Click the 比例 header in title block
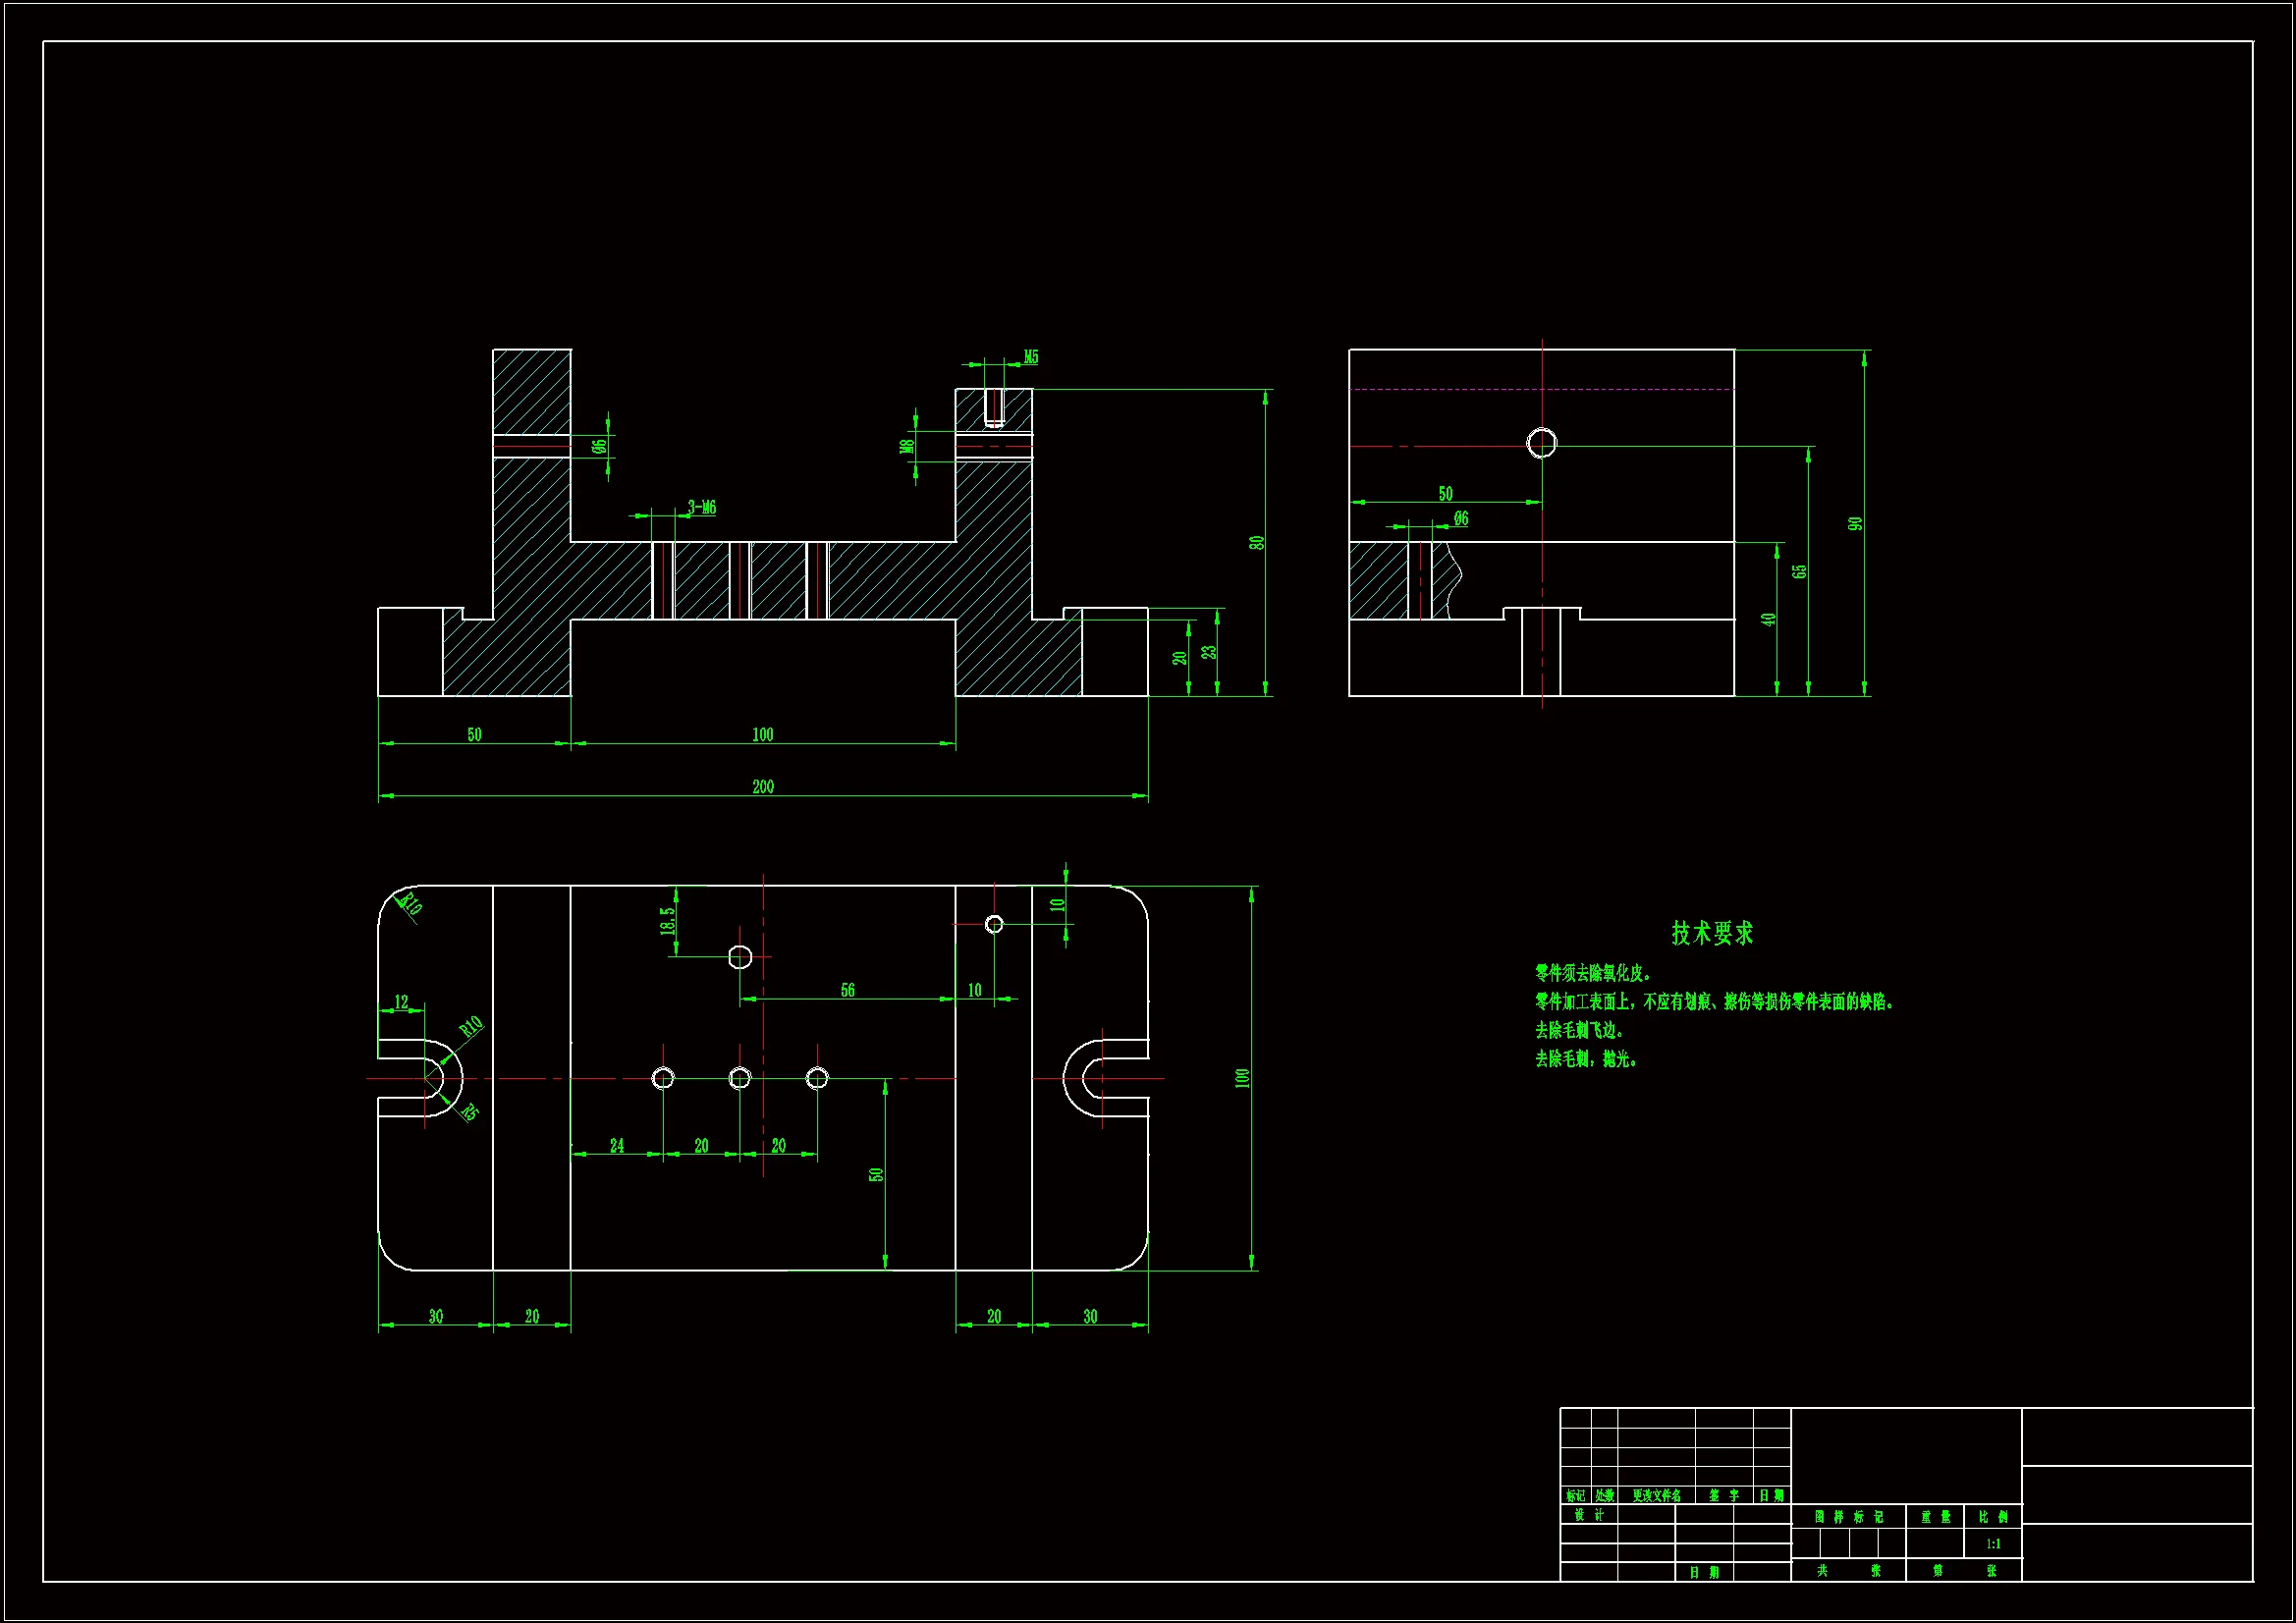2296x1623 pixels. [x=1993, y=1517]
